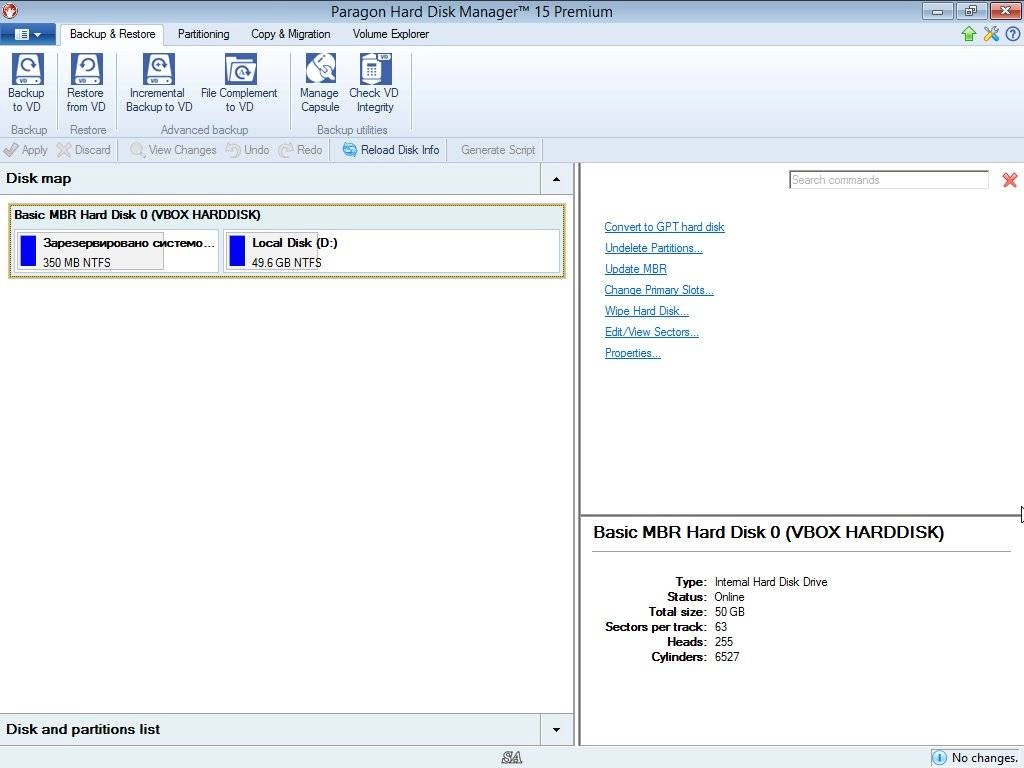Click the Online status value
Viewport: 1024px width, 768px height.
tap(729, 597)
